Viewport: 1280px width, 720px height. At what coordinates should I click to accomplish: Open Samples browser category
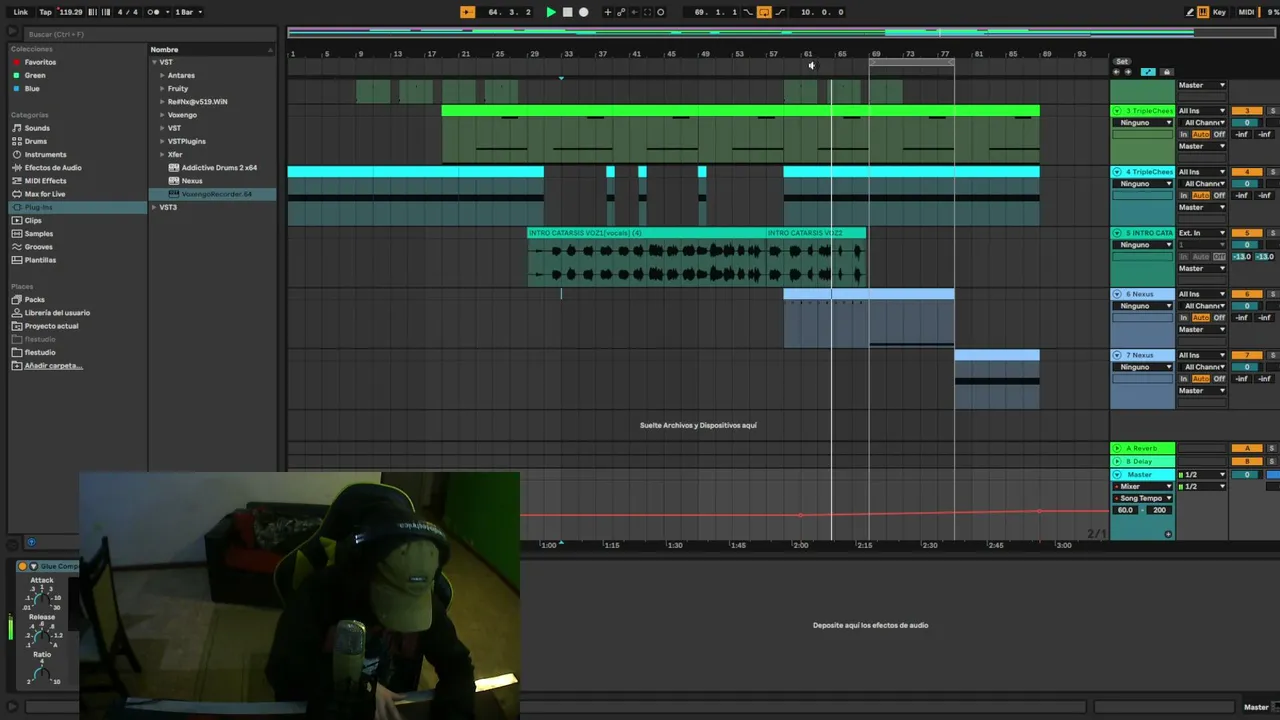coord(39,233)
